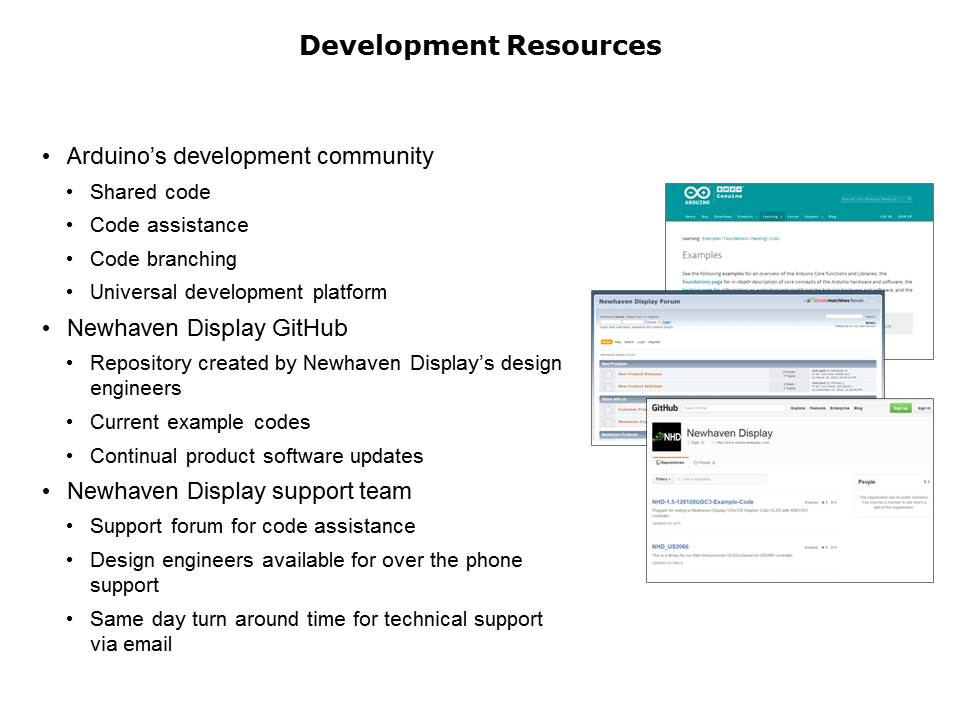Image resolution: width=960 pixels, height=720 pixels.
Task: Click the Arduino infinity logo
Action: [697, 195]
